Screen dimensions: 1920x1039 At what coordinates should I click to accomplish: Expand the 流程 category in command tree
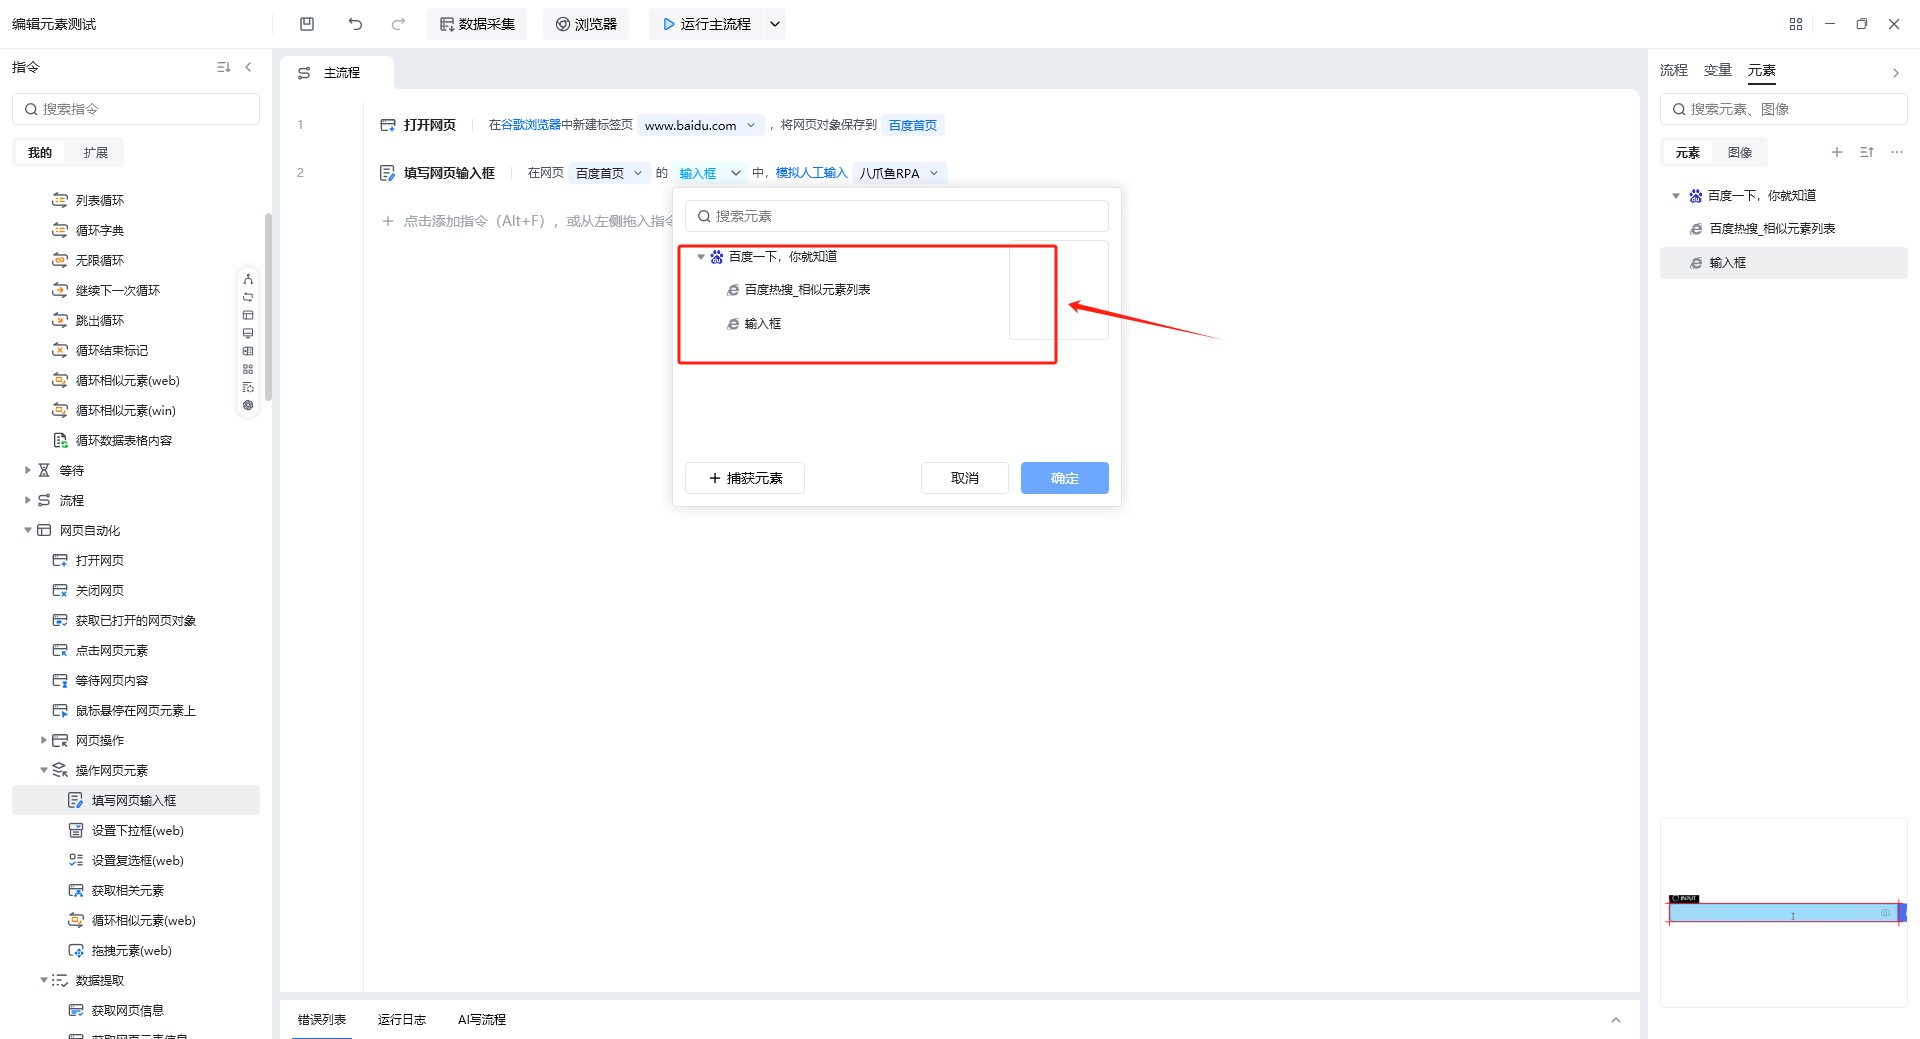pos(28,500)
